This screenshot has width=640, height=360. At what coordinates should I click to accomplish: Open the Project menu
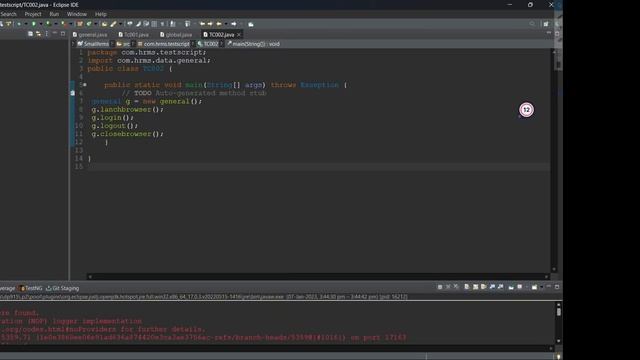(33, 14)
